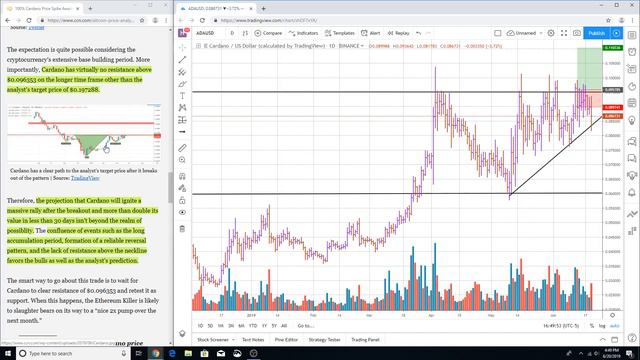
Task: Expand the chart legend toggle icon
Action: pyautogui.click(x=198, y=46)
